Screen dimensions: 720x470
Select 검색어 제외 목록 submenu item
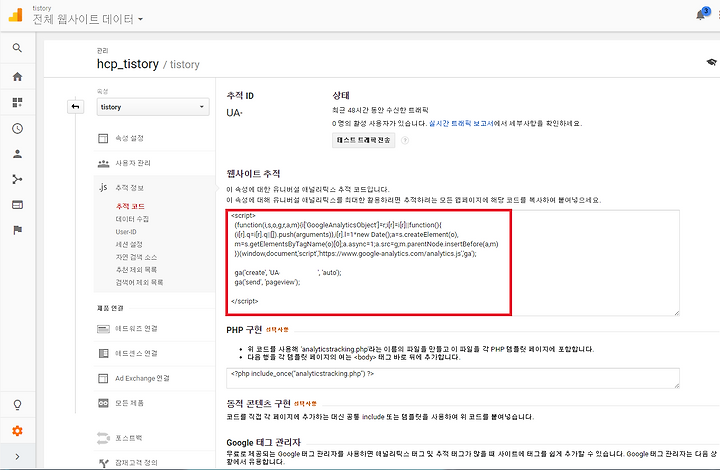click(140, 282)
